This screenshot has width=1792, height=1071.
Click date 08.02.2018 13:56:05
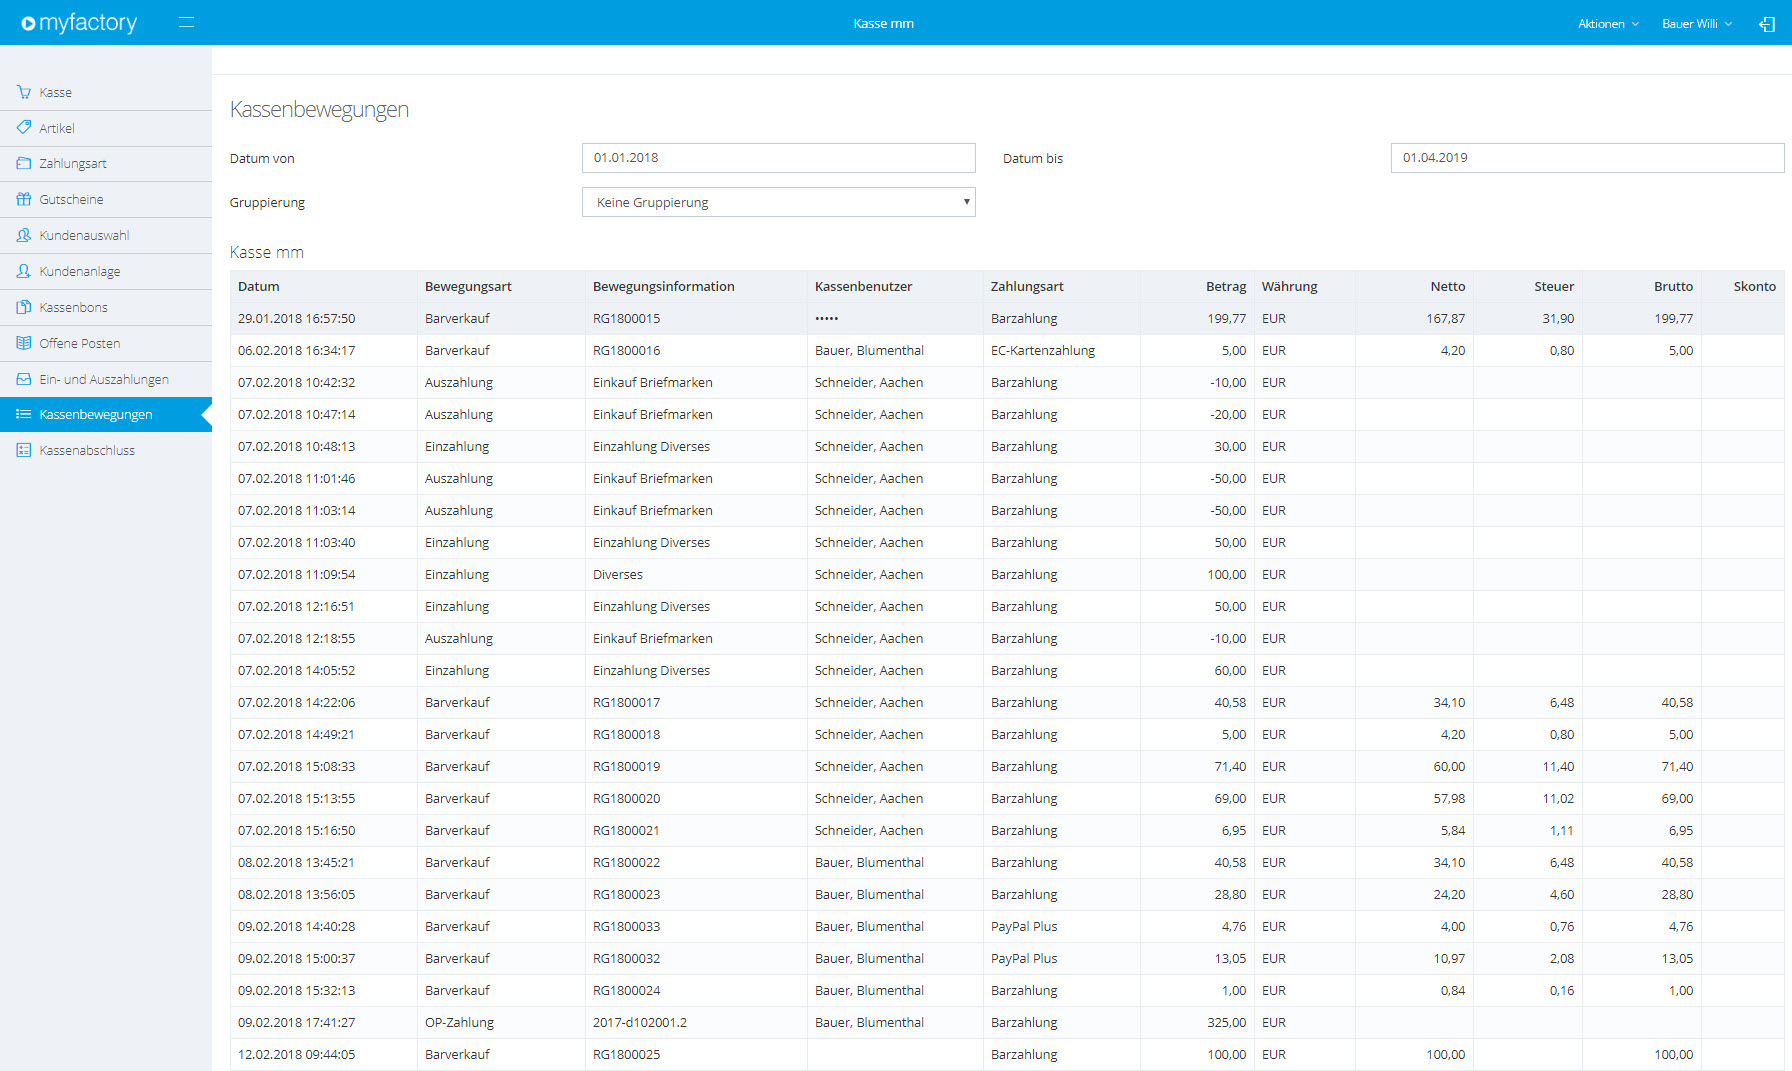297,894
